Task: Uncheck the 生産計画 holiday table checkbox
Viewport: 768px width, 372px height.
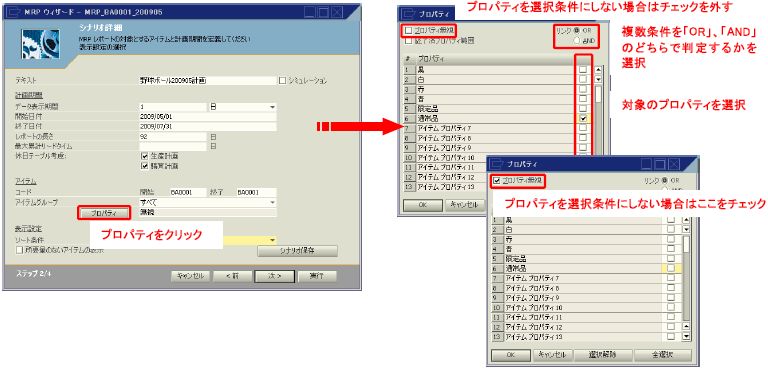Action: pos(144,156)
